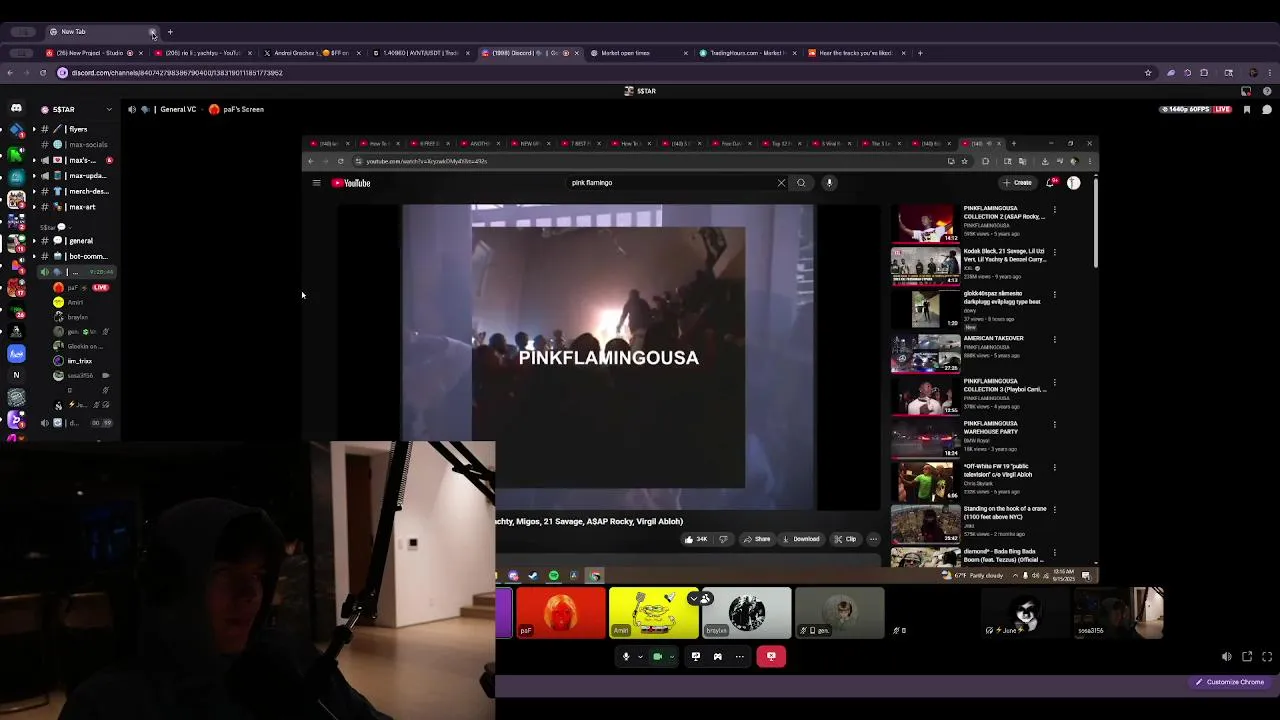
Task: Bookmark this page star icon
Action: click(1148, 73)
